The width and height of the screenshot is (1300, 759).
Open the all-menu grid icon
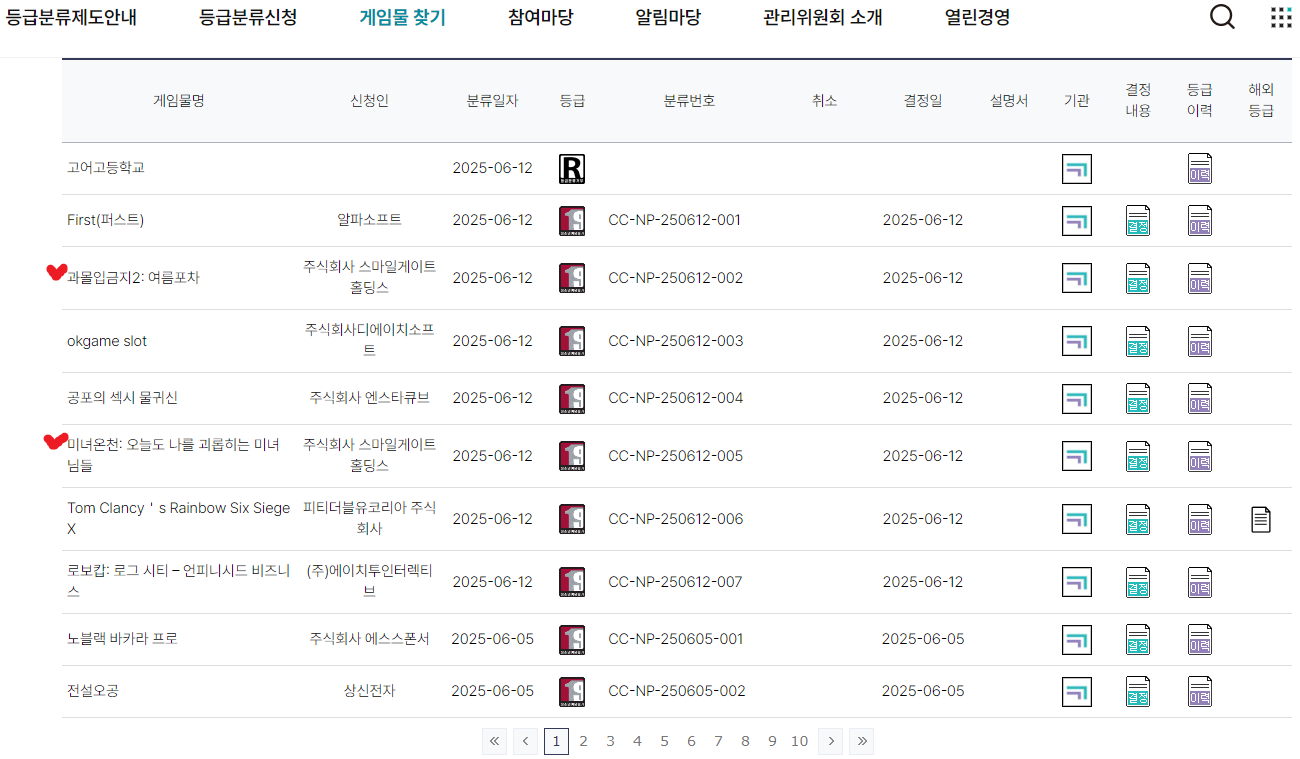click(1280, 18)
